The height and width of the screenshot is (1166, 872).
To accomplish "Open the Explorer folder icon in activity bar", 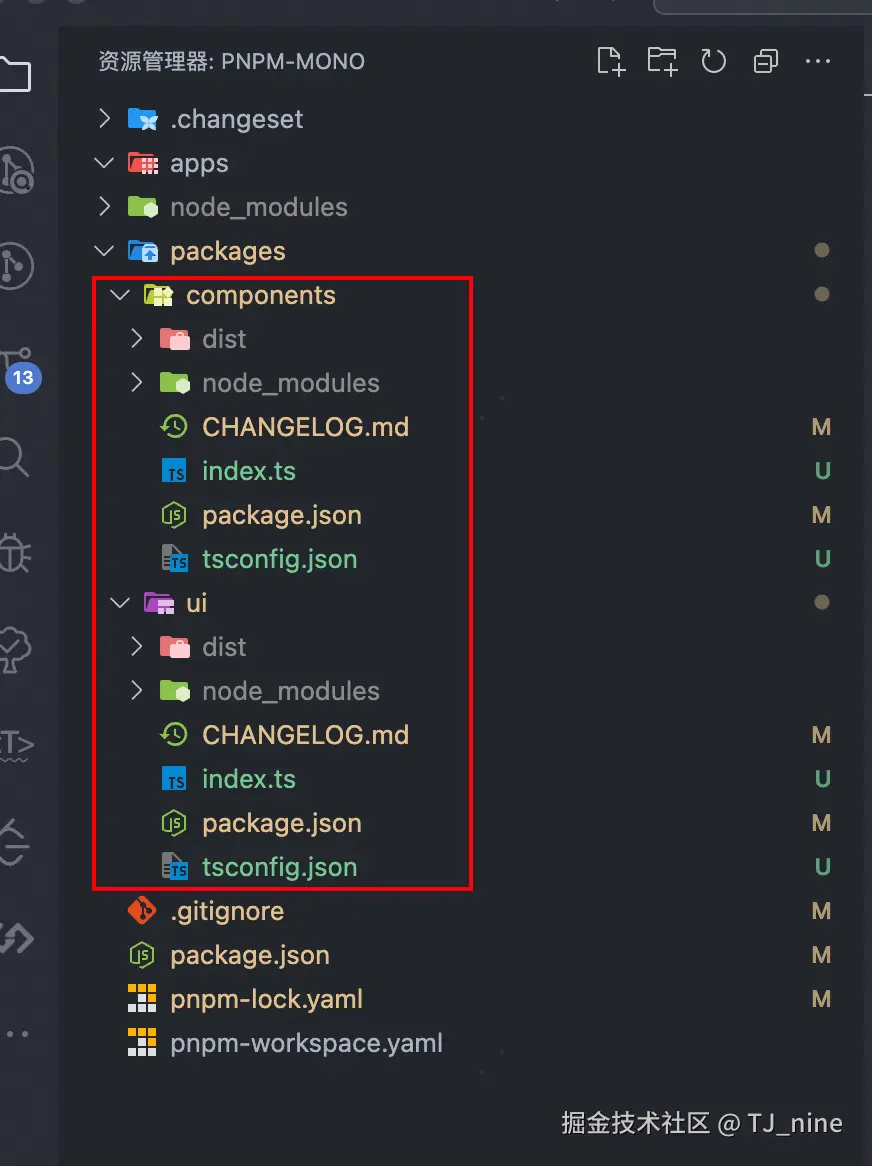I will tap(14, 73).
